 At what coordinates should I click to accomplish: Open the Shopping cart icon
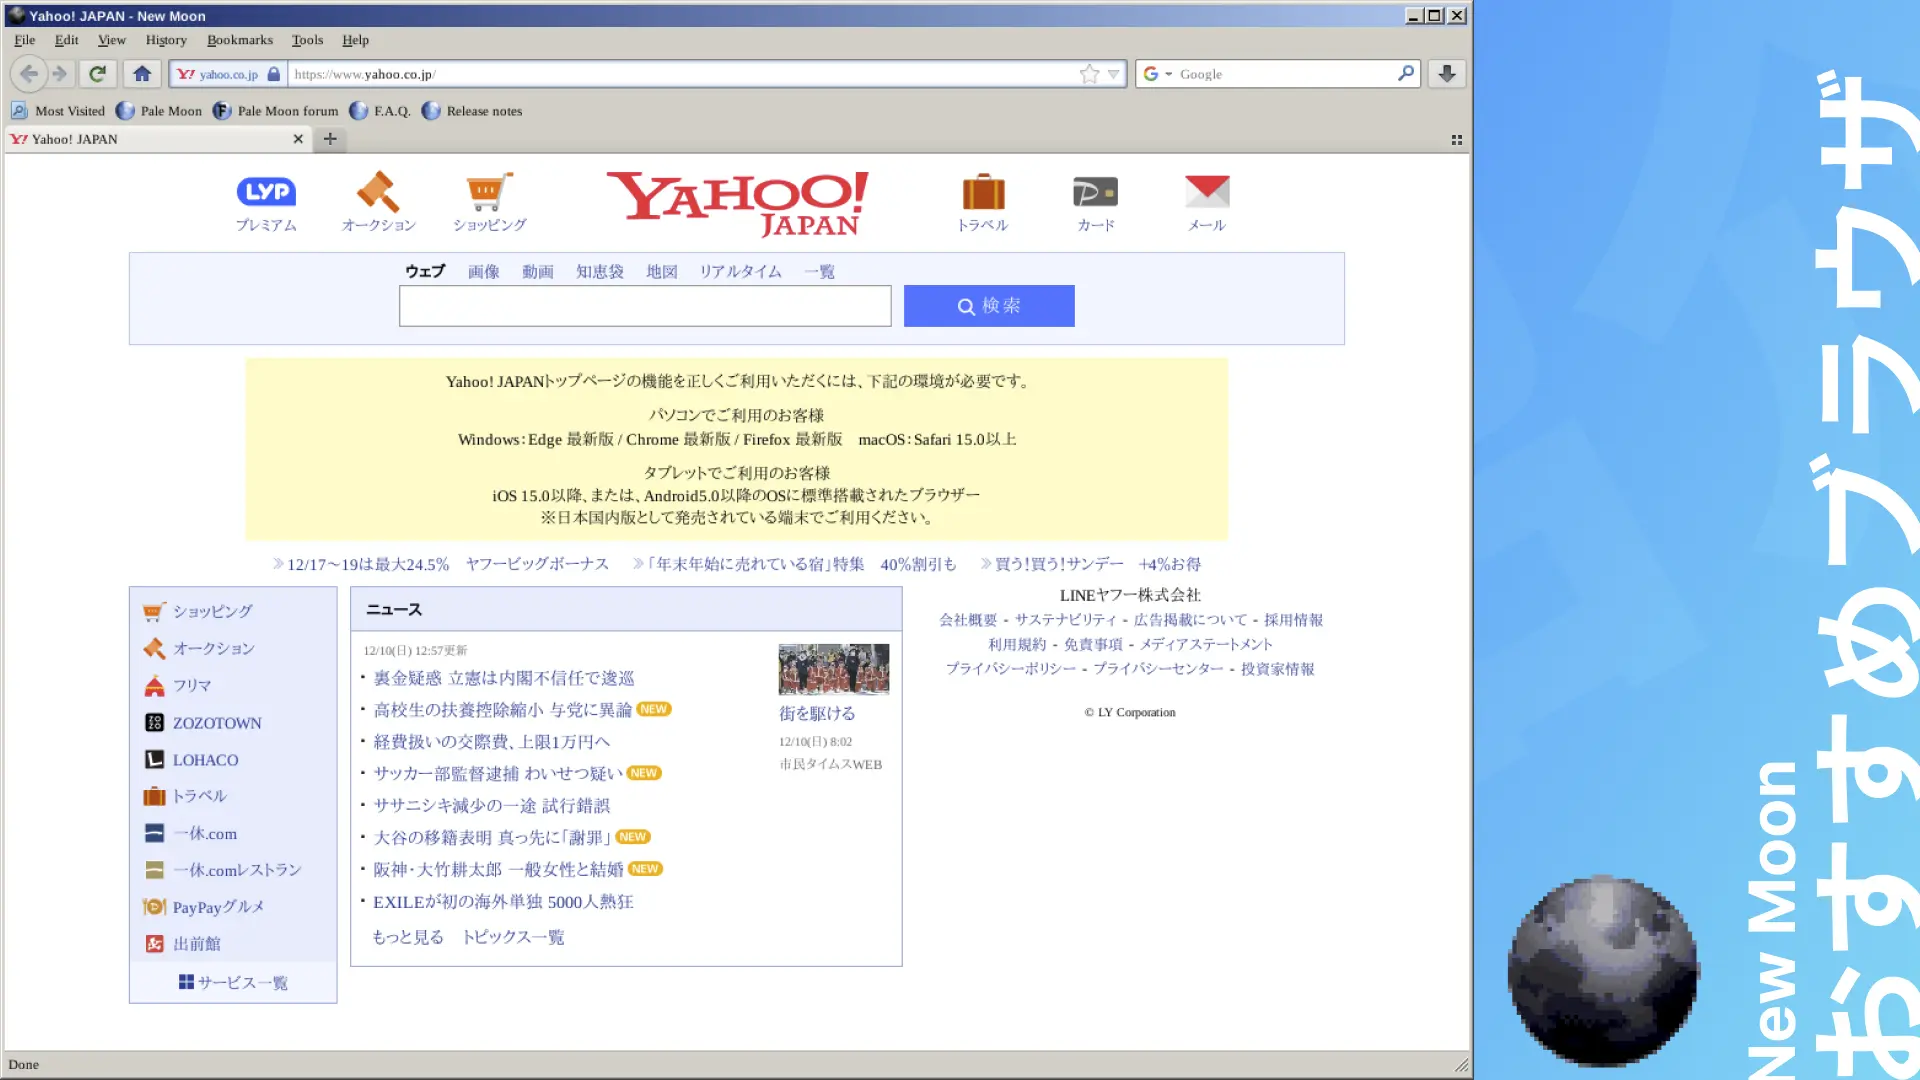pyautogui.click(x=489, y=191)
